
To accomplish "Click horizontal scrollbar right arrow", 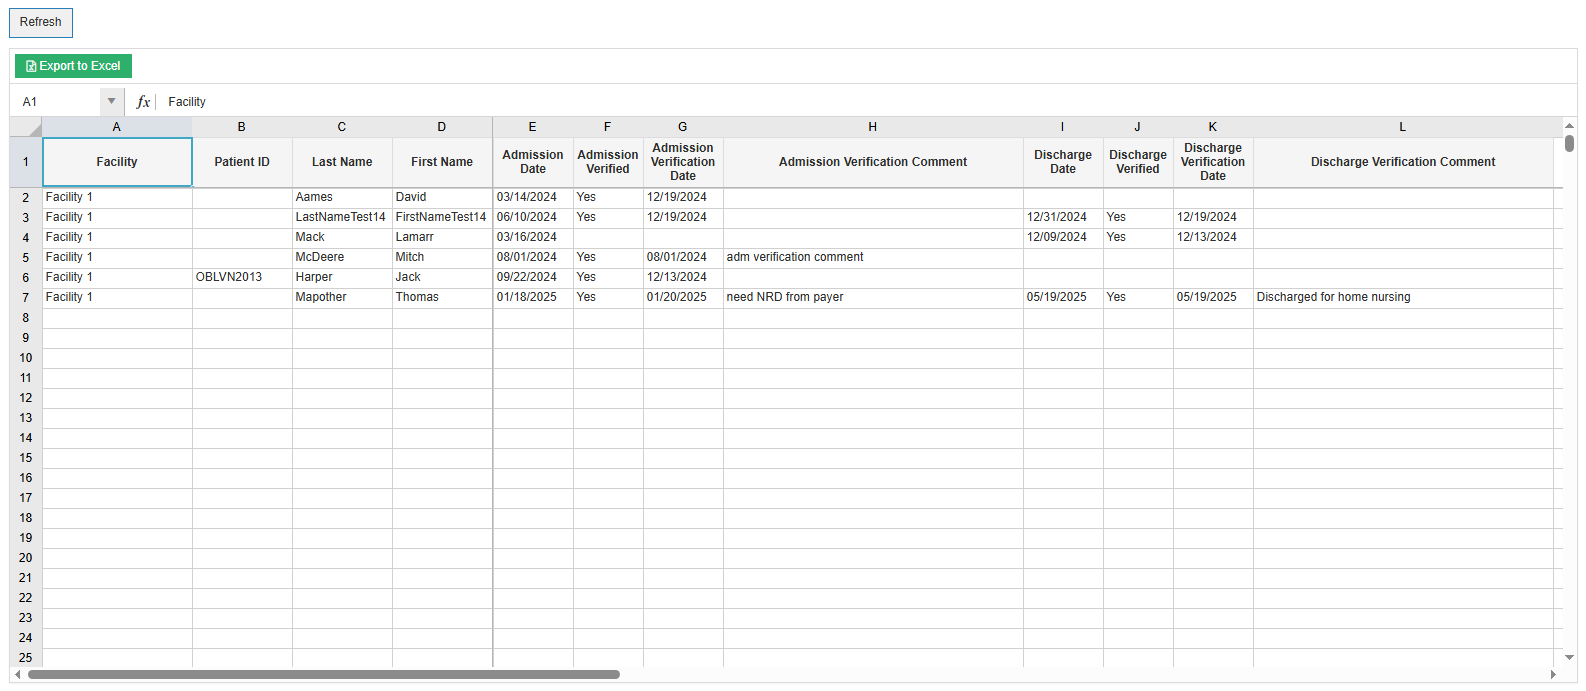I will coord(1553,675).
